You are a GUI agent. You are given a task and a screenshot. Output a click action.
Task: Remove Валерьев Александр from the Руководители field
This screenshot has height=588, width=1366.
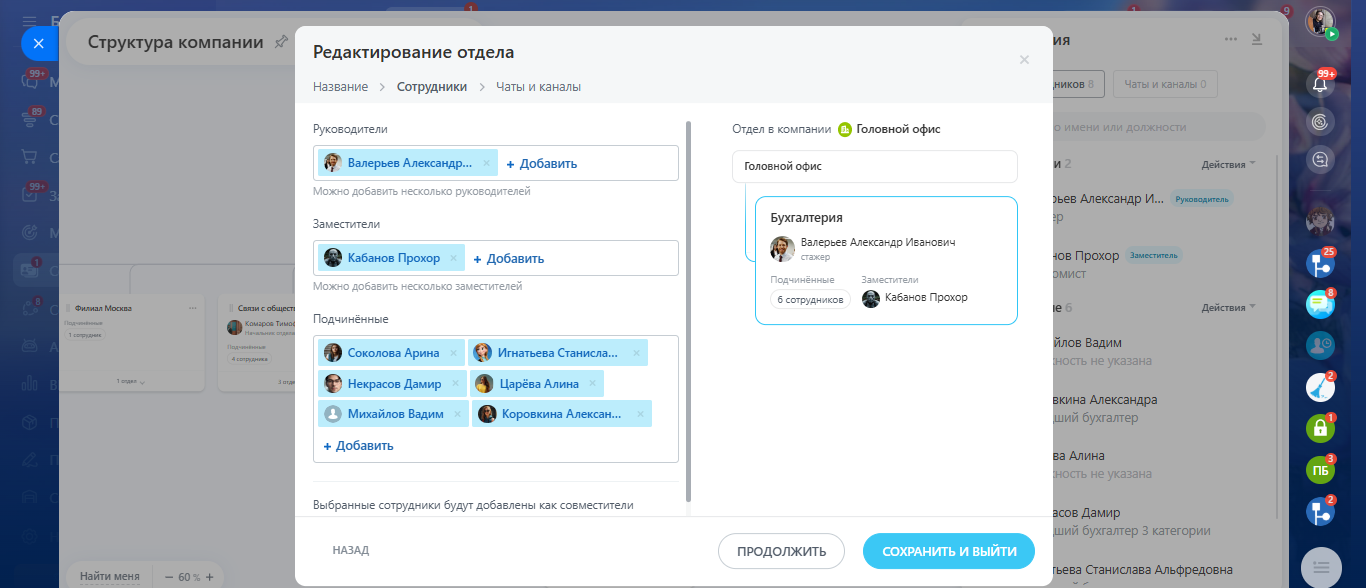pos(486,163)
